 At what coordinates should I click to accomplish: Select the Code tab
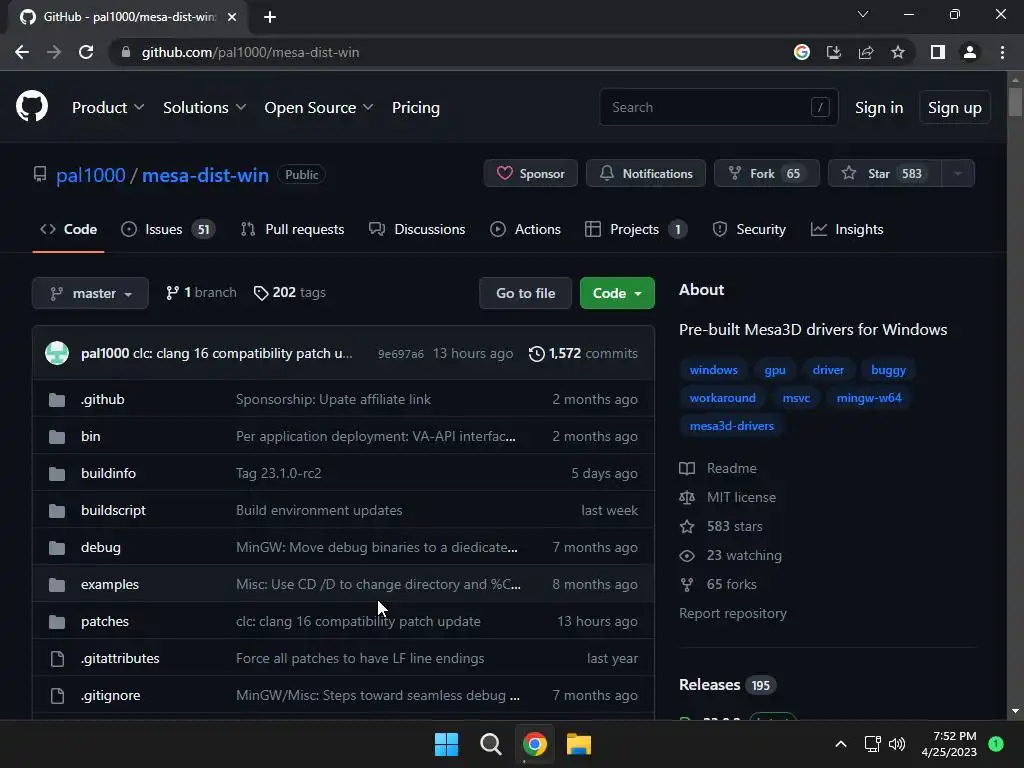tap(68, 229)
